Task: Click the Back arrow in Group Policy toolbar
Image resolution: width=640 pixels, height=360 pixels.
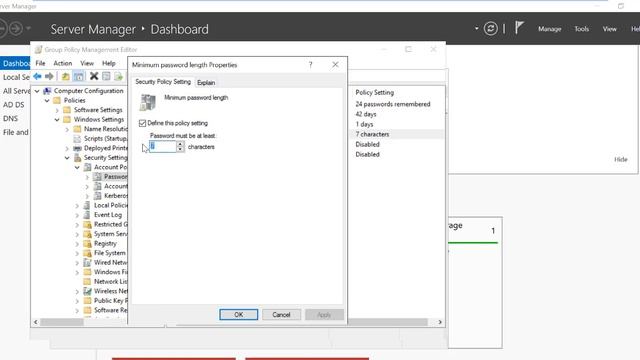Action: click(38, 76)
